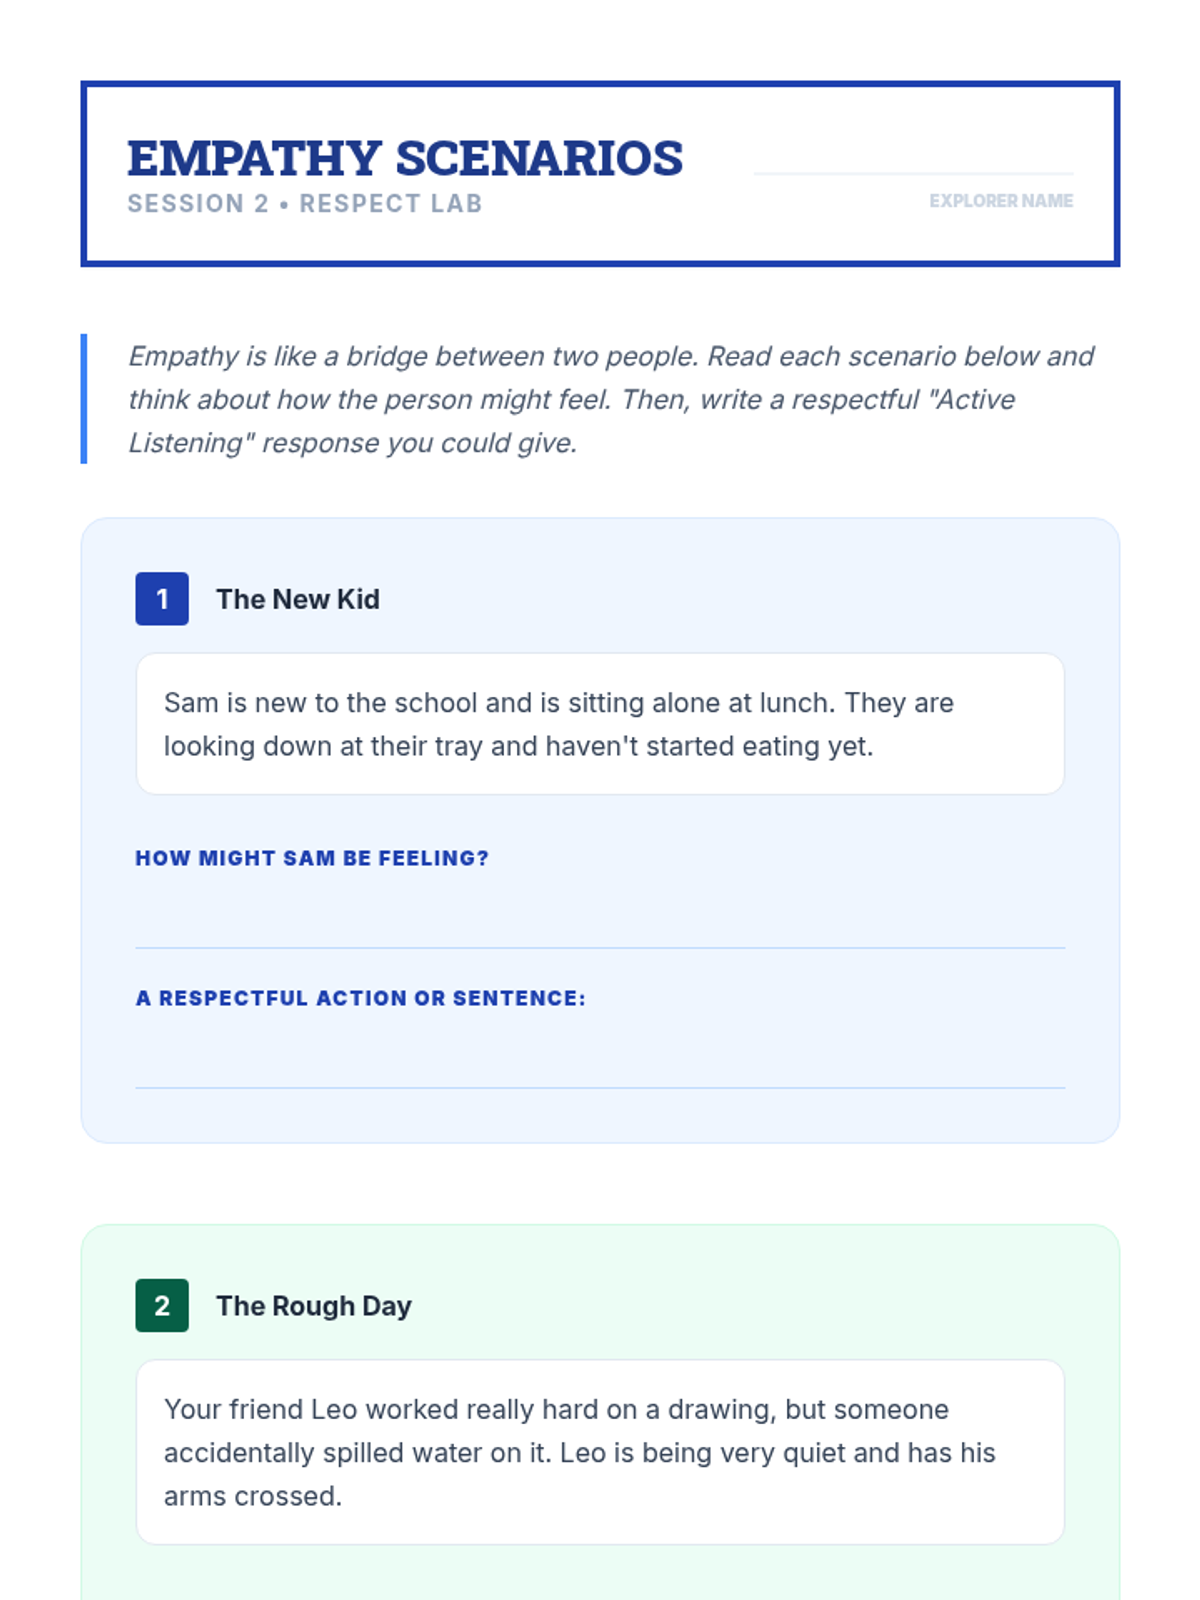
Task: Click the blue vertical bar beside intro
Action: 84,399
